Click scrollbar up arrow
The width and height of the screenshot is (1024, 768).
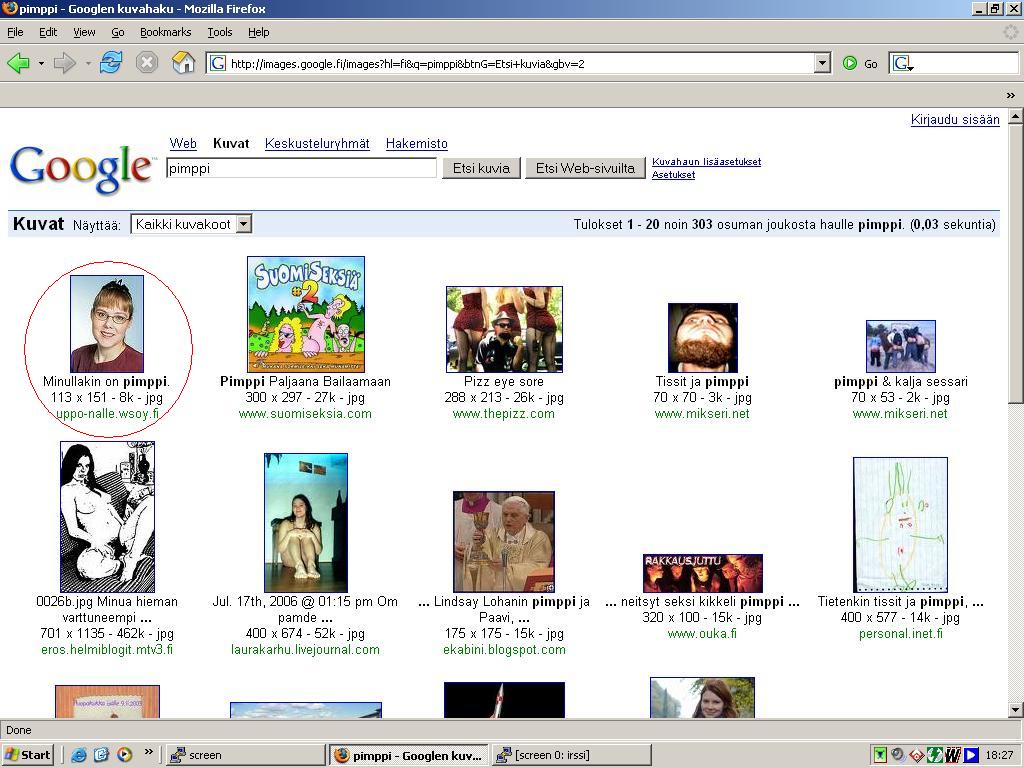click(x=1016, y=117)
